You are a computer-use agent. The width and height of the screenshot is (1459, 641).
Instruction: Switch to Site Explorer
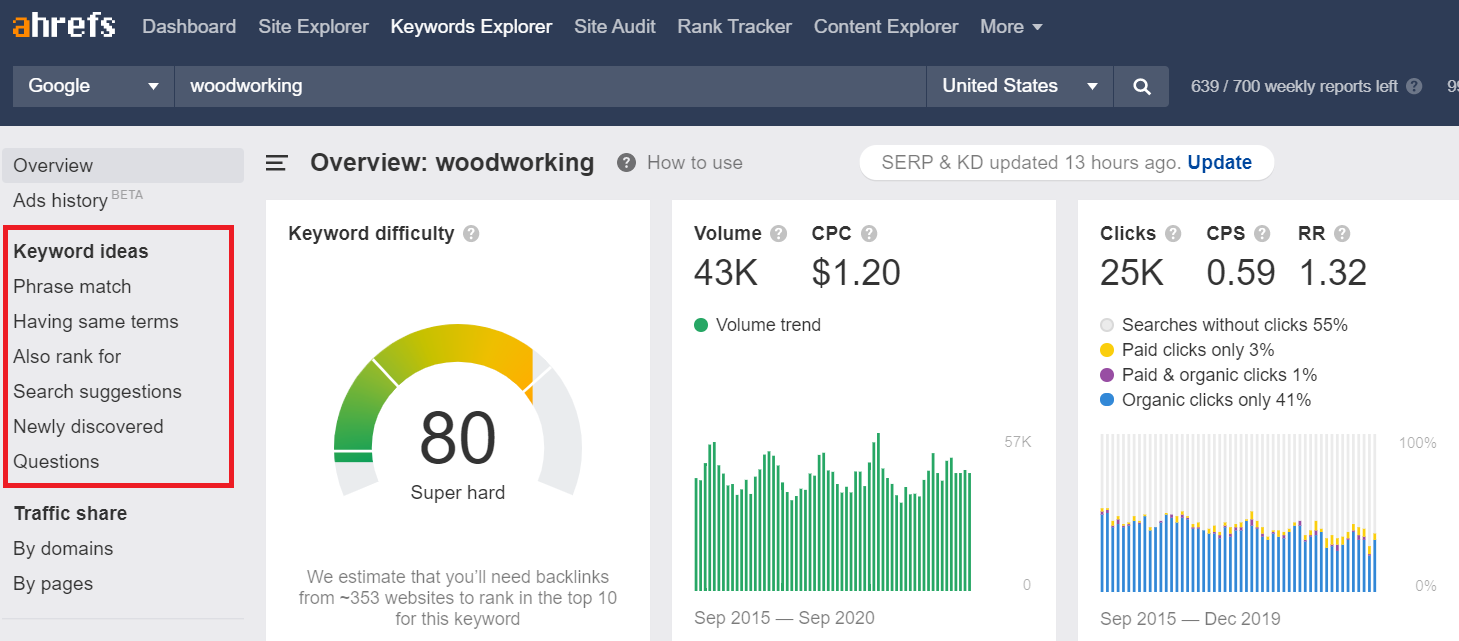point(313,26)
